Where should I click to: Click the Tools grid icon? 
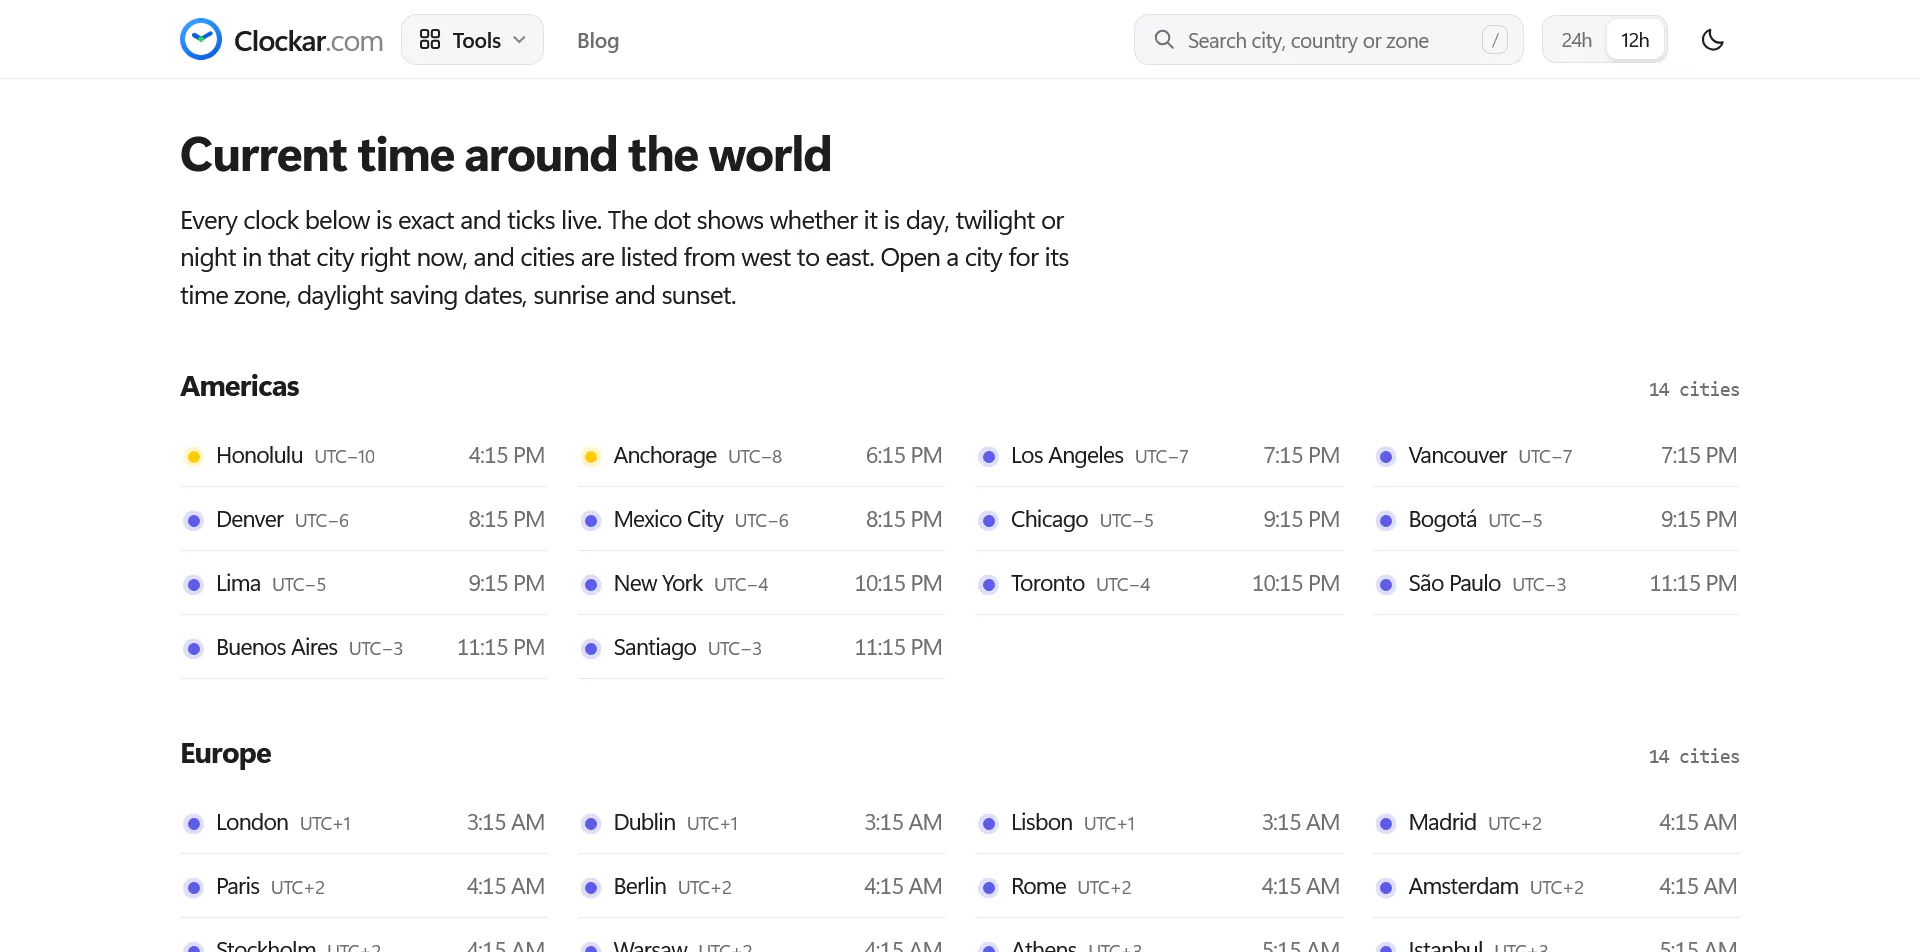point(430,40)
